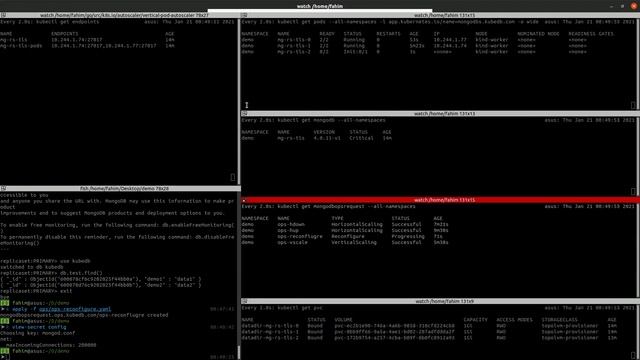
Task: Click scrollbar of the opsrequest pane
Action: click(x=638, y=250)
